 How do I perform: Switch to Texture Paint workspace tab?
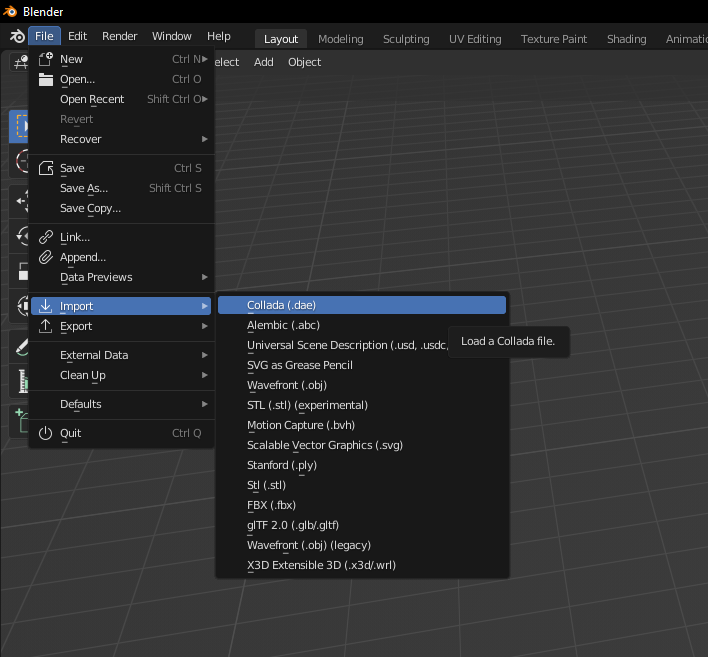click(554, 39)
